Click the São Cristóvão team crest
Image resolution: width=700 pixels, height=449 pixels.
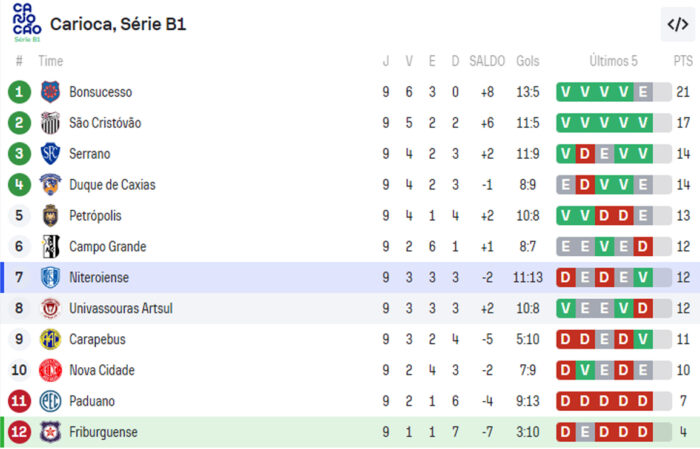click(x=50, y=123)
